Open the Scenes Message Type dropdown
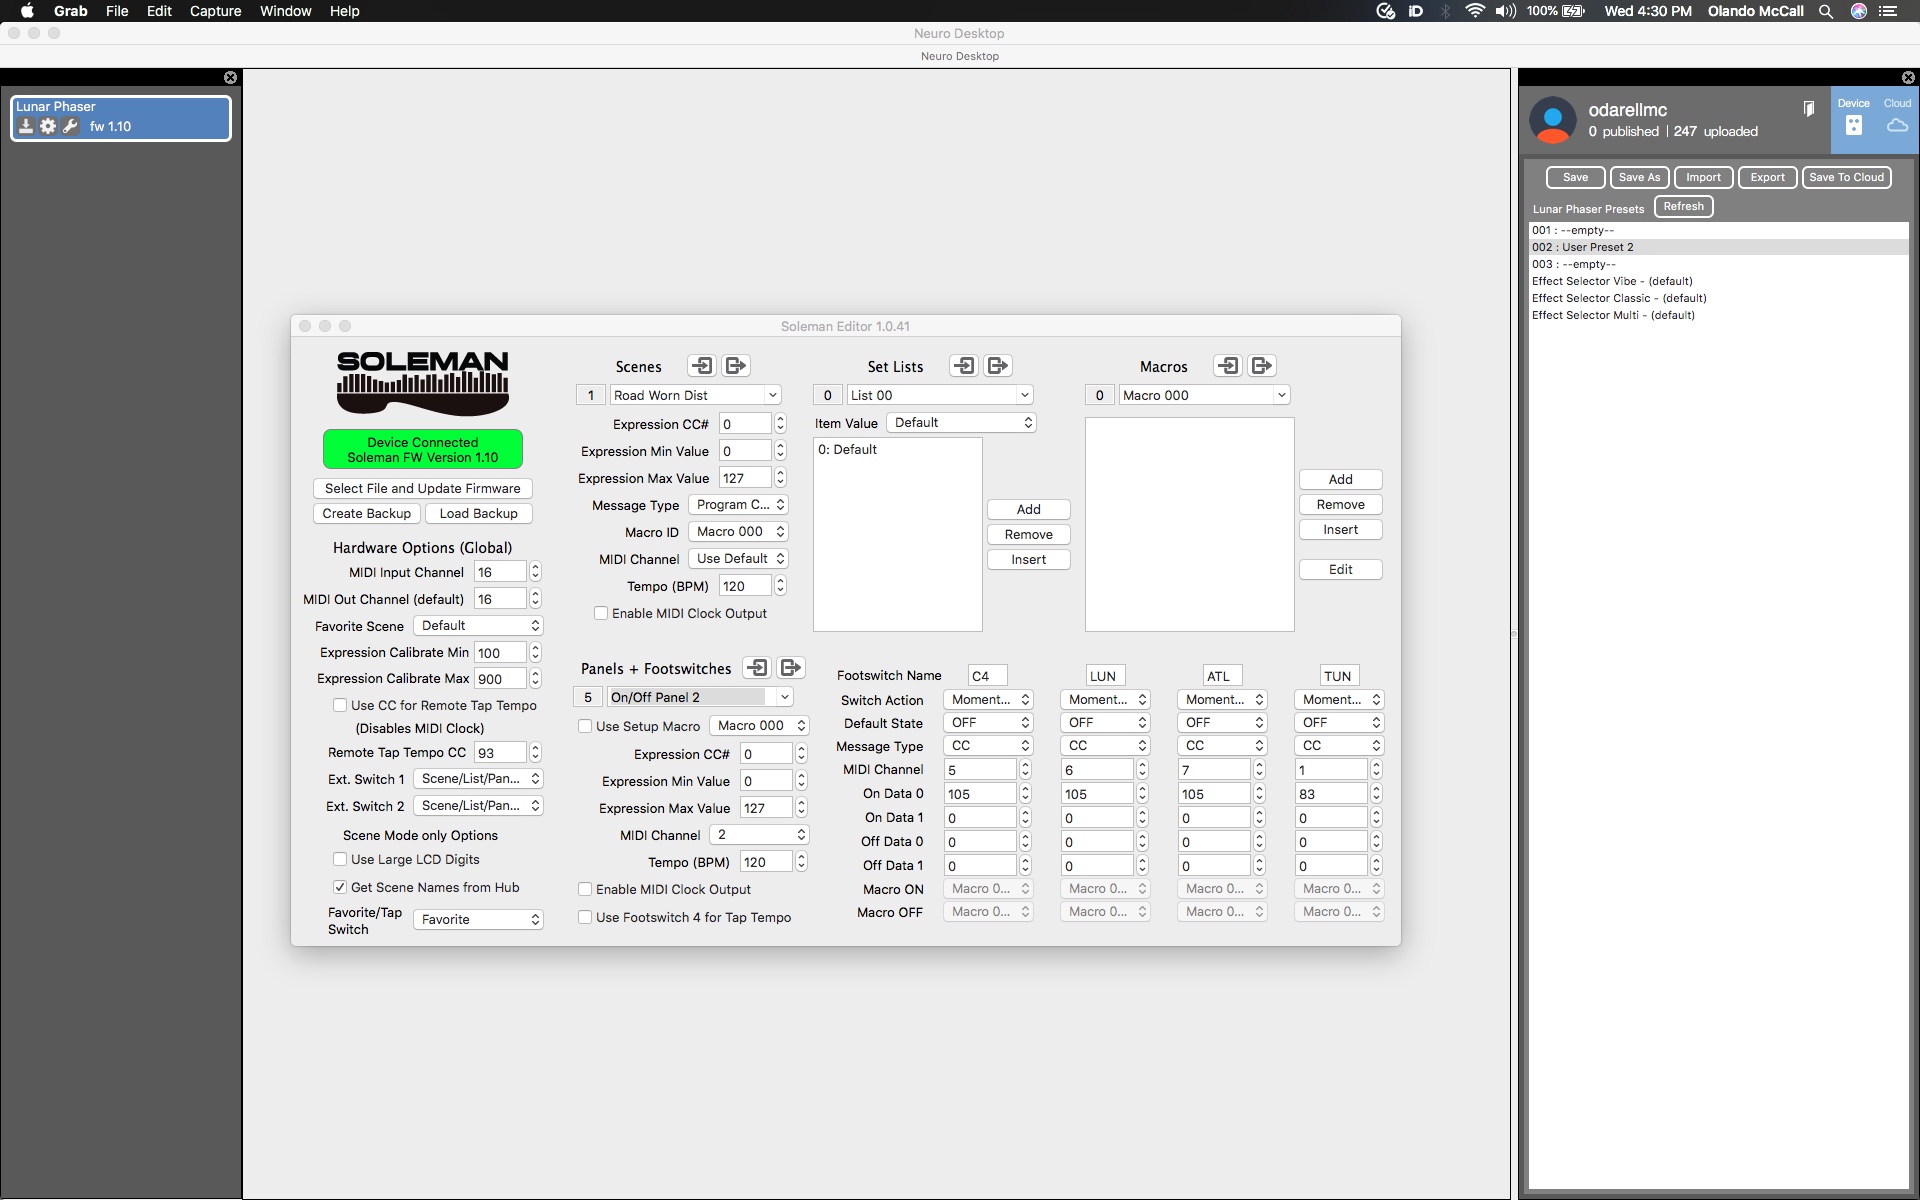This screenshot has height=1200, width=1920. click(738, 505)
